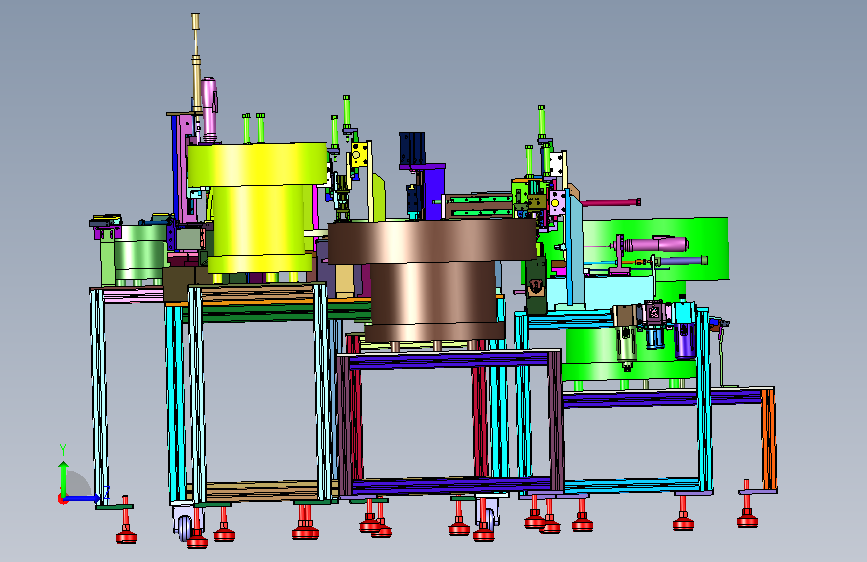Click the blue Z axis arrow of the triad
The image size is (867, 562).
point(83,498)
